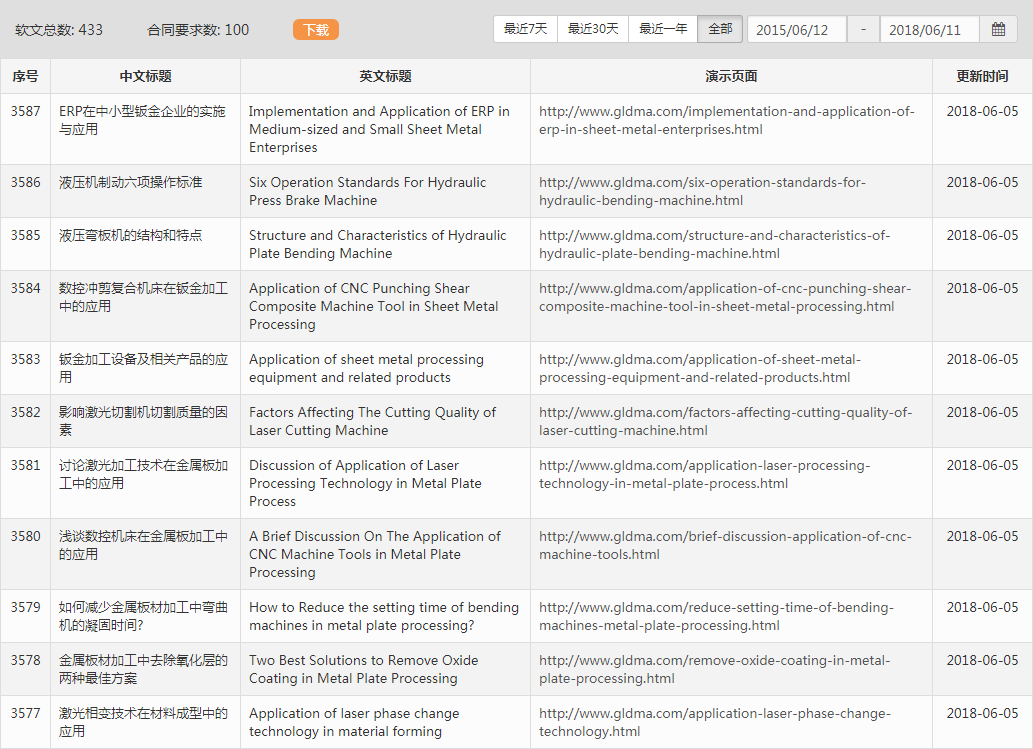Click English title Implementation and Application of ERP
Screen dimensions: 1033x749
click(x=379, y=129)
